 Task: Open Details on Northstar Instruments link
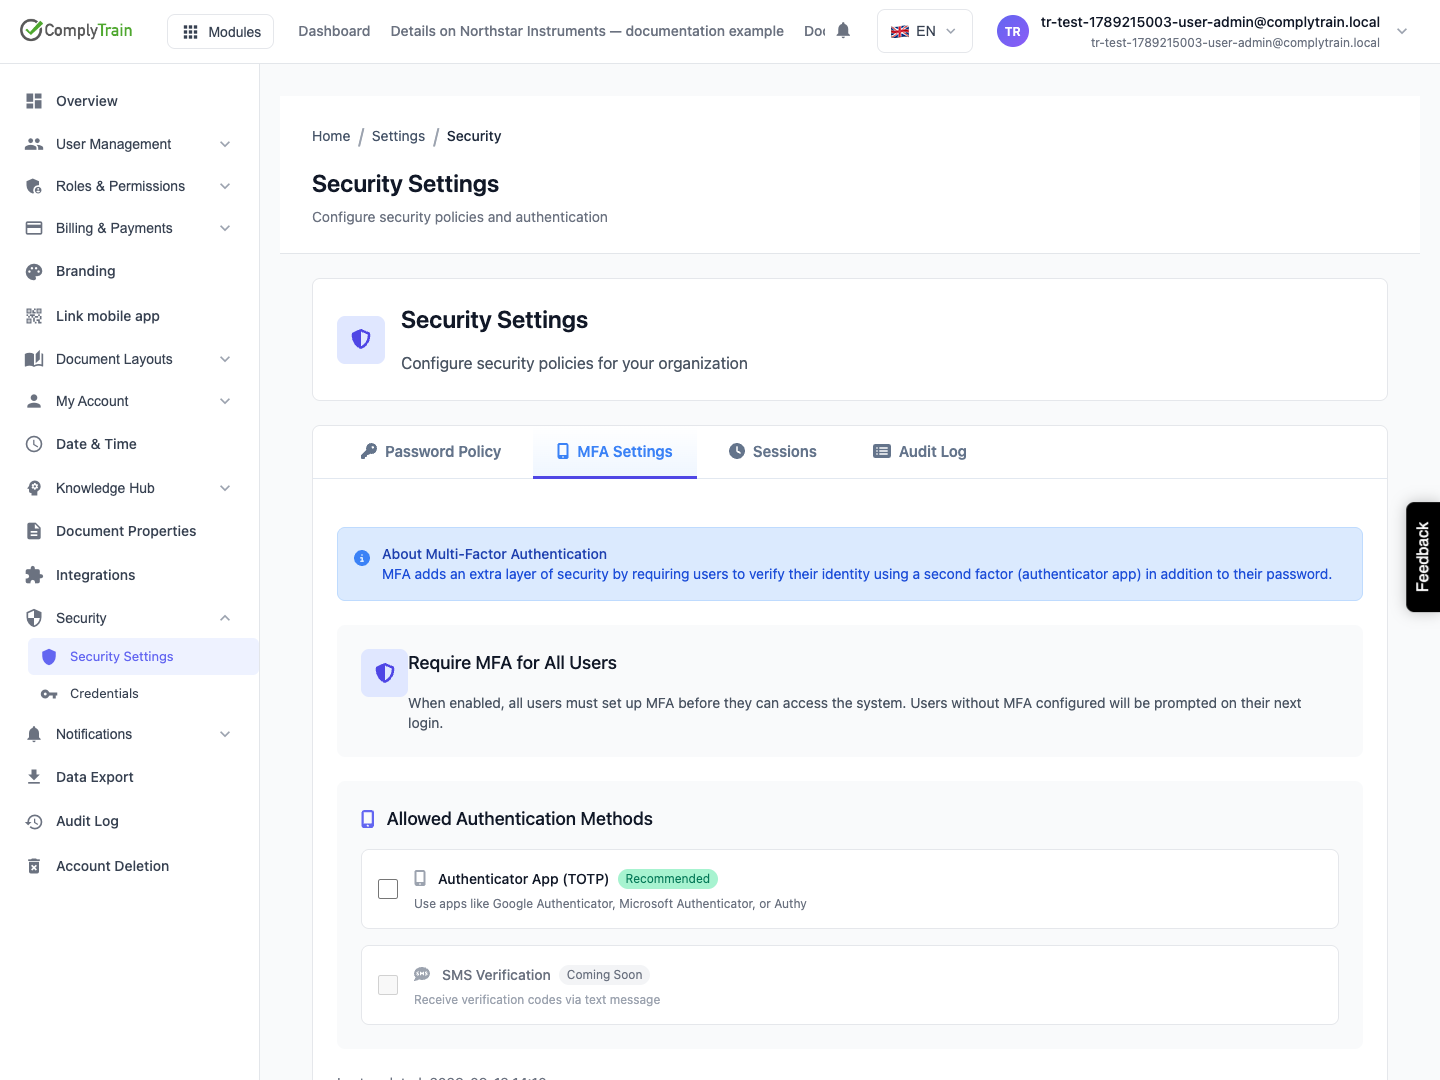point(587,31)
